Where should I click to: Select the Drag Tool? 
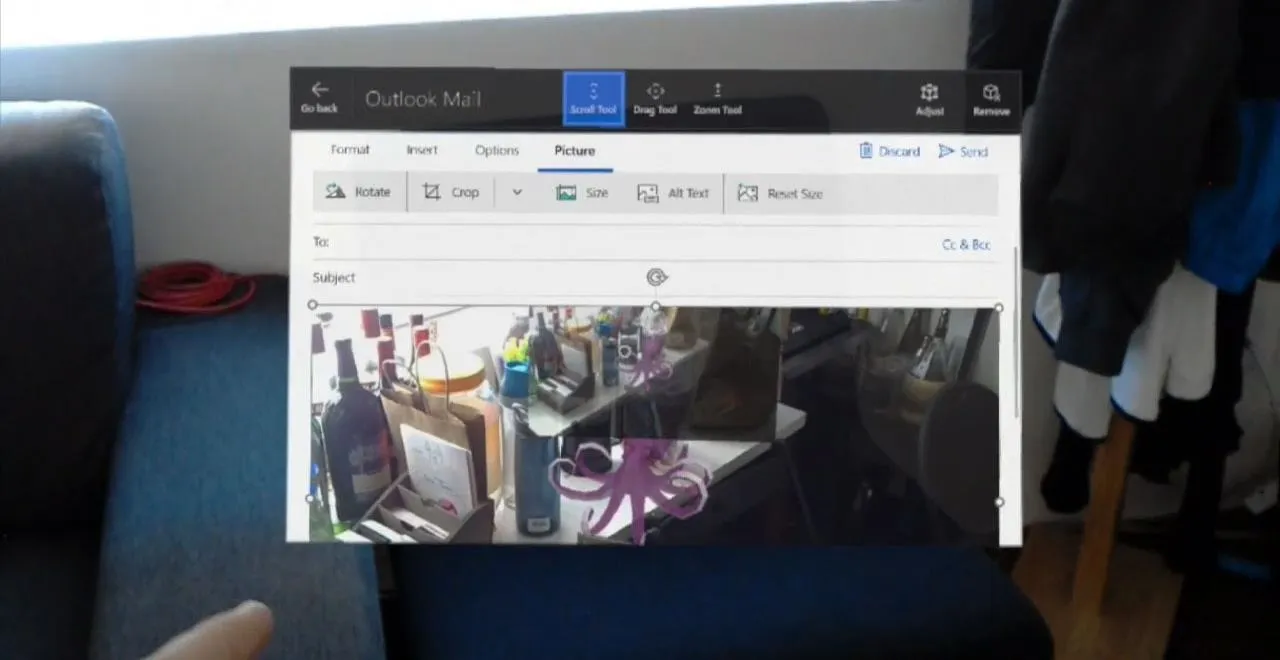[655, 98]
